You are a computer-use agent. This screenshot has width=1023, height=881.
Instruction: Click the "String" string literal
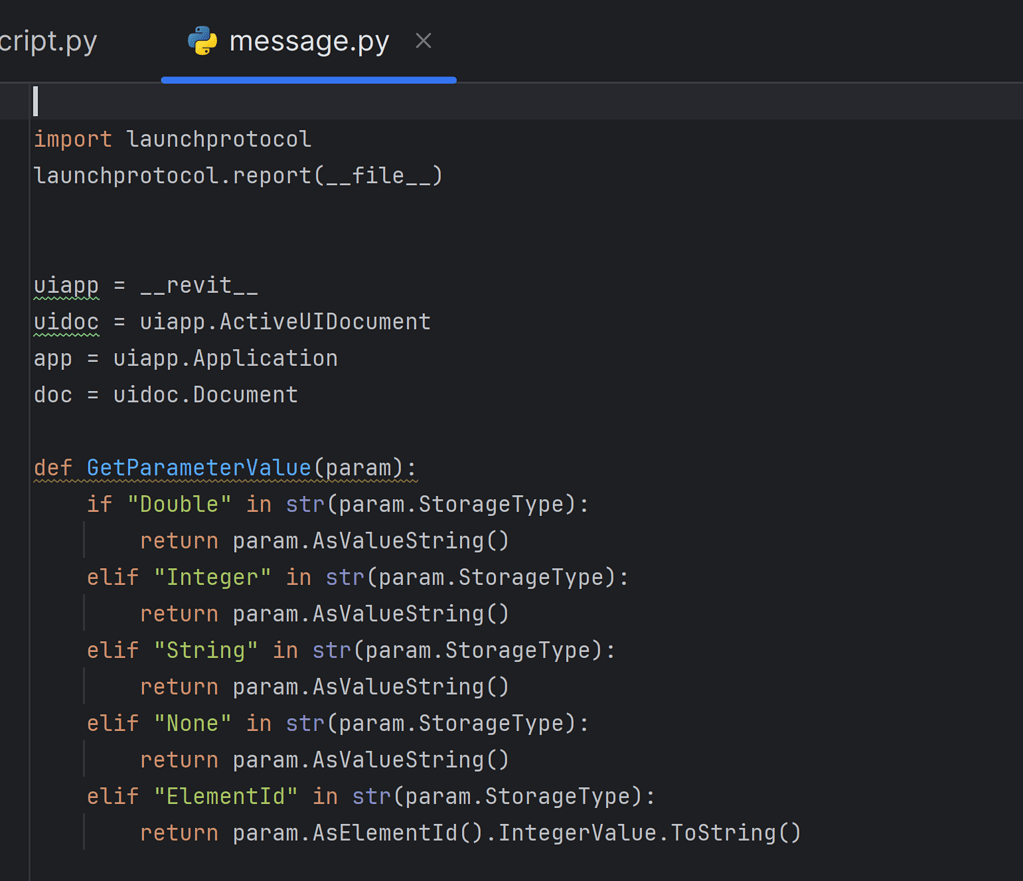point(205,650)
